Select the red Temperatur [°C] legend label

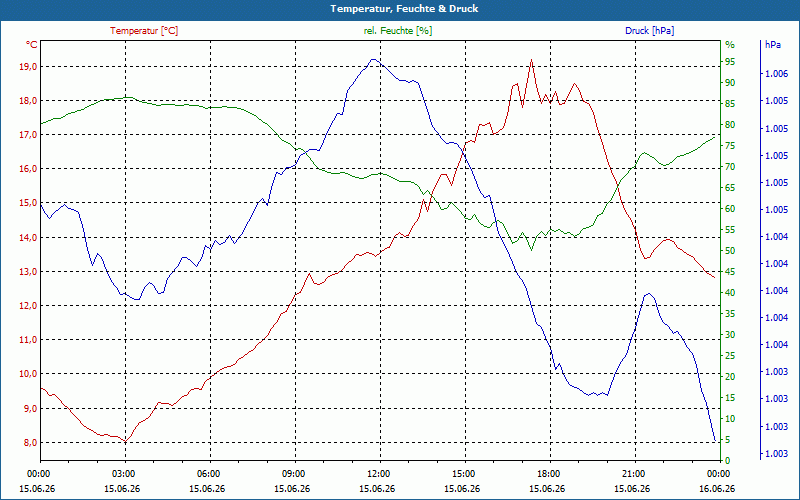pyautogui.click(x=144, y=31)
